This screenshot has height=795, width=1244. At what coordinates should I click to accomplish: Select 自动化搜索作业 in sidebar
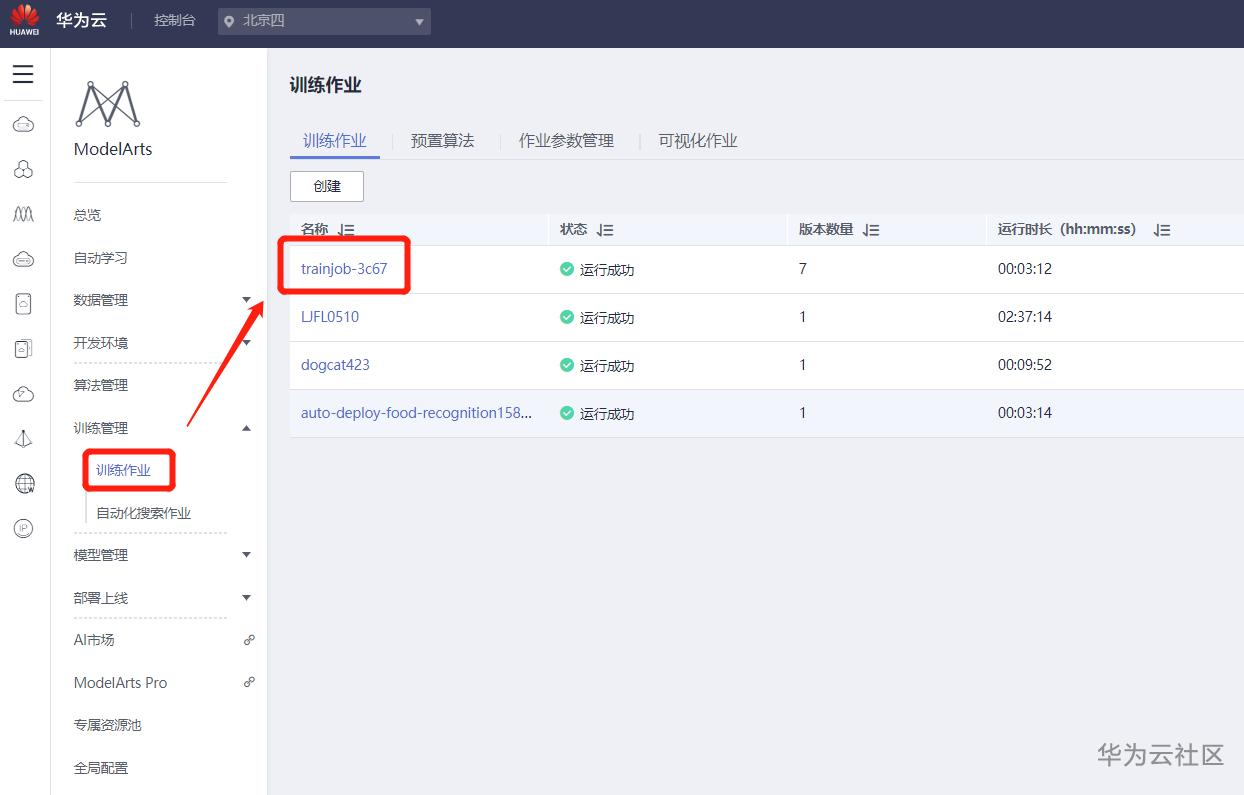coord(143,513)
